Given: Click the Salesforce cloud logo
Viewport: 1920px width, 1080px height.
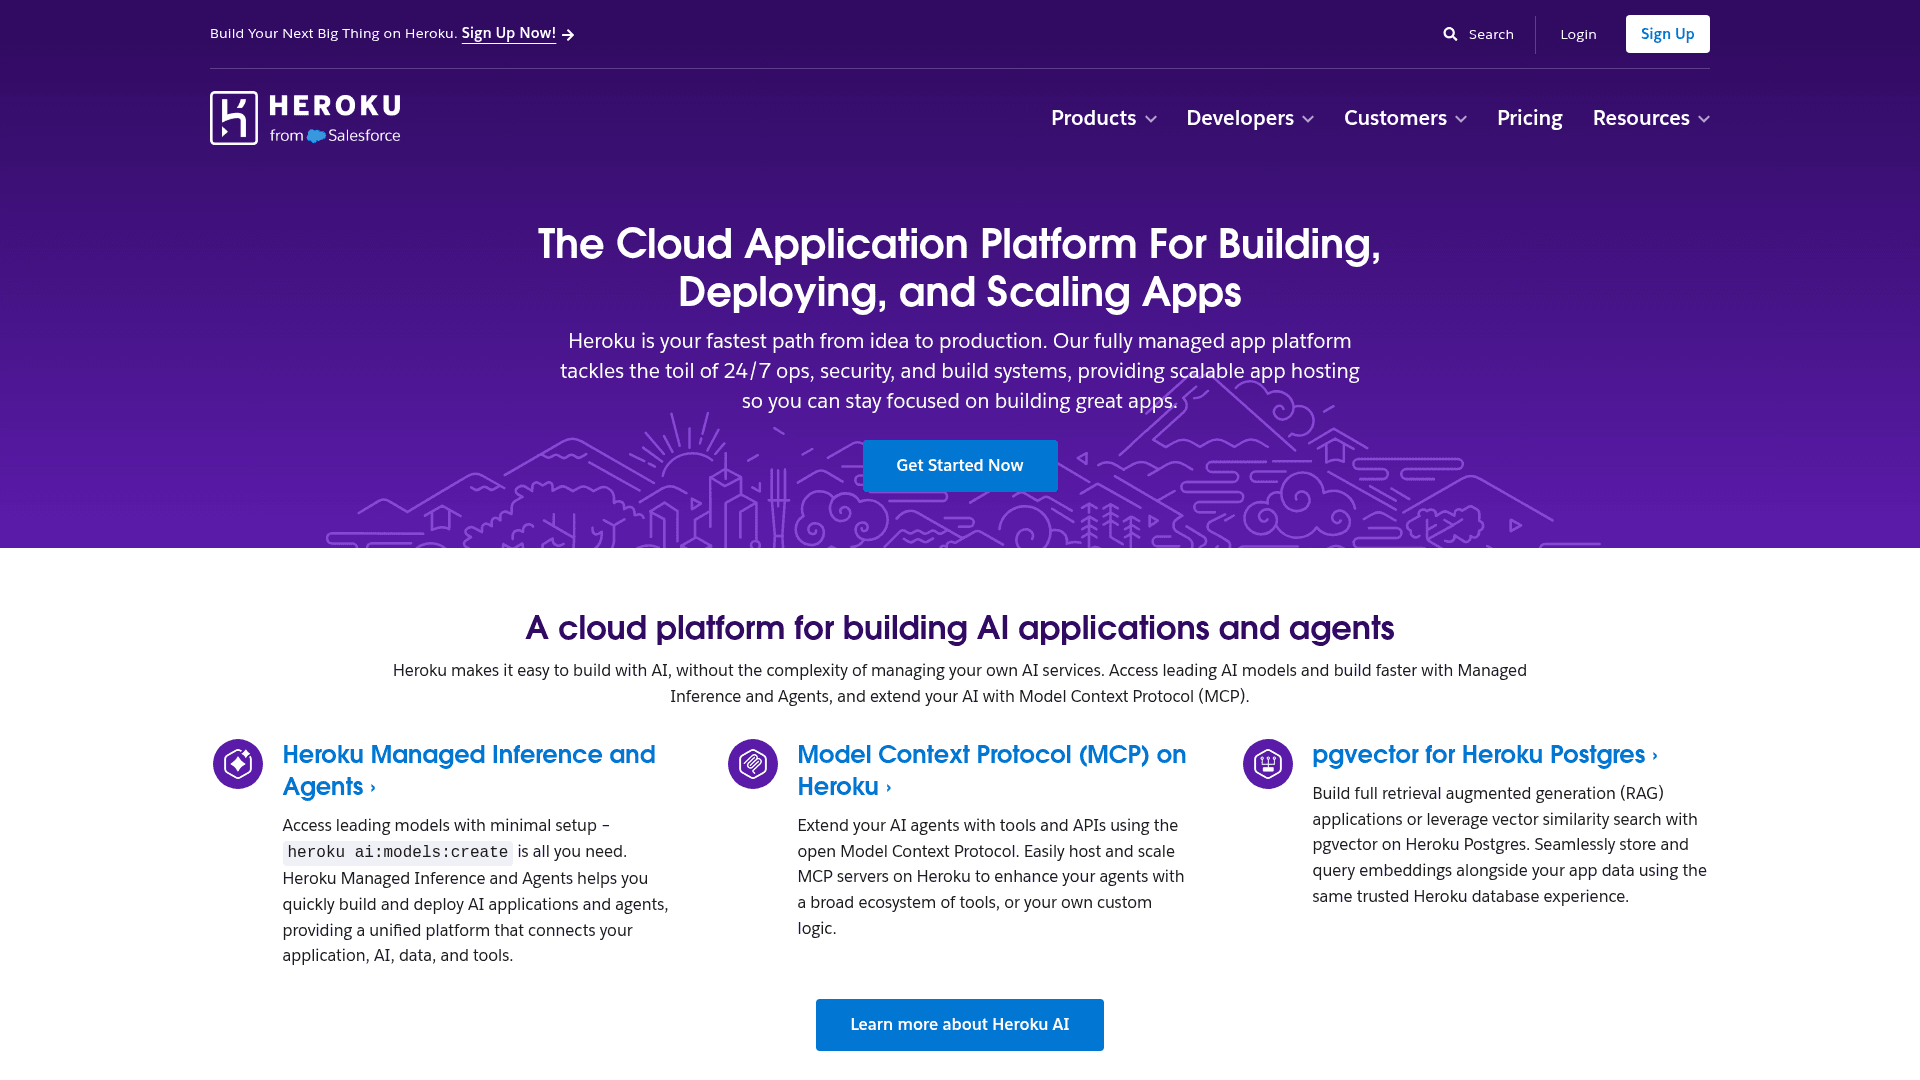Looking at the screenshot, I should point(316,136).
